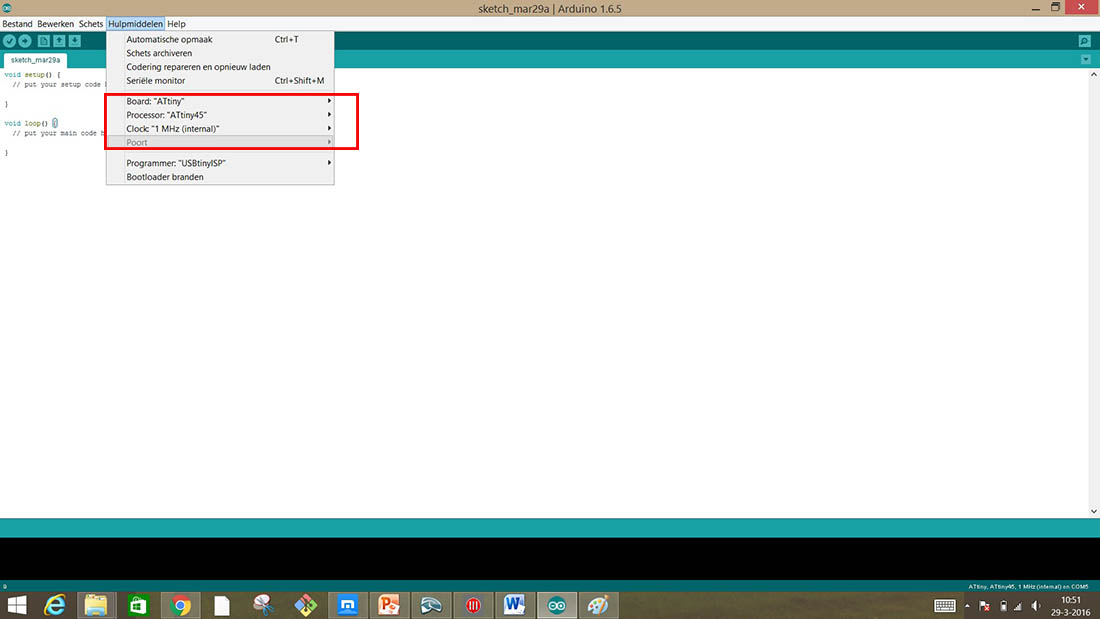This screenshot has width=1100, height=619.
Task: Expand the Programmer: "USBtinyISP" submenu
Action: coord(220,163)
